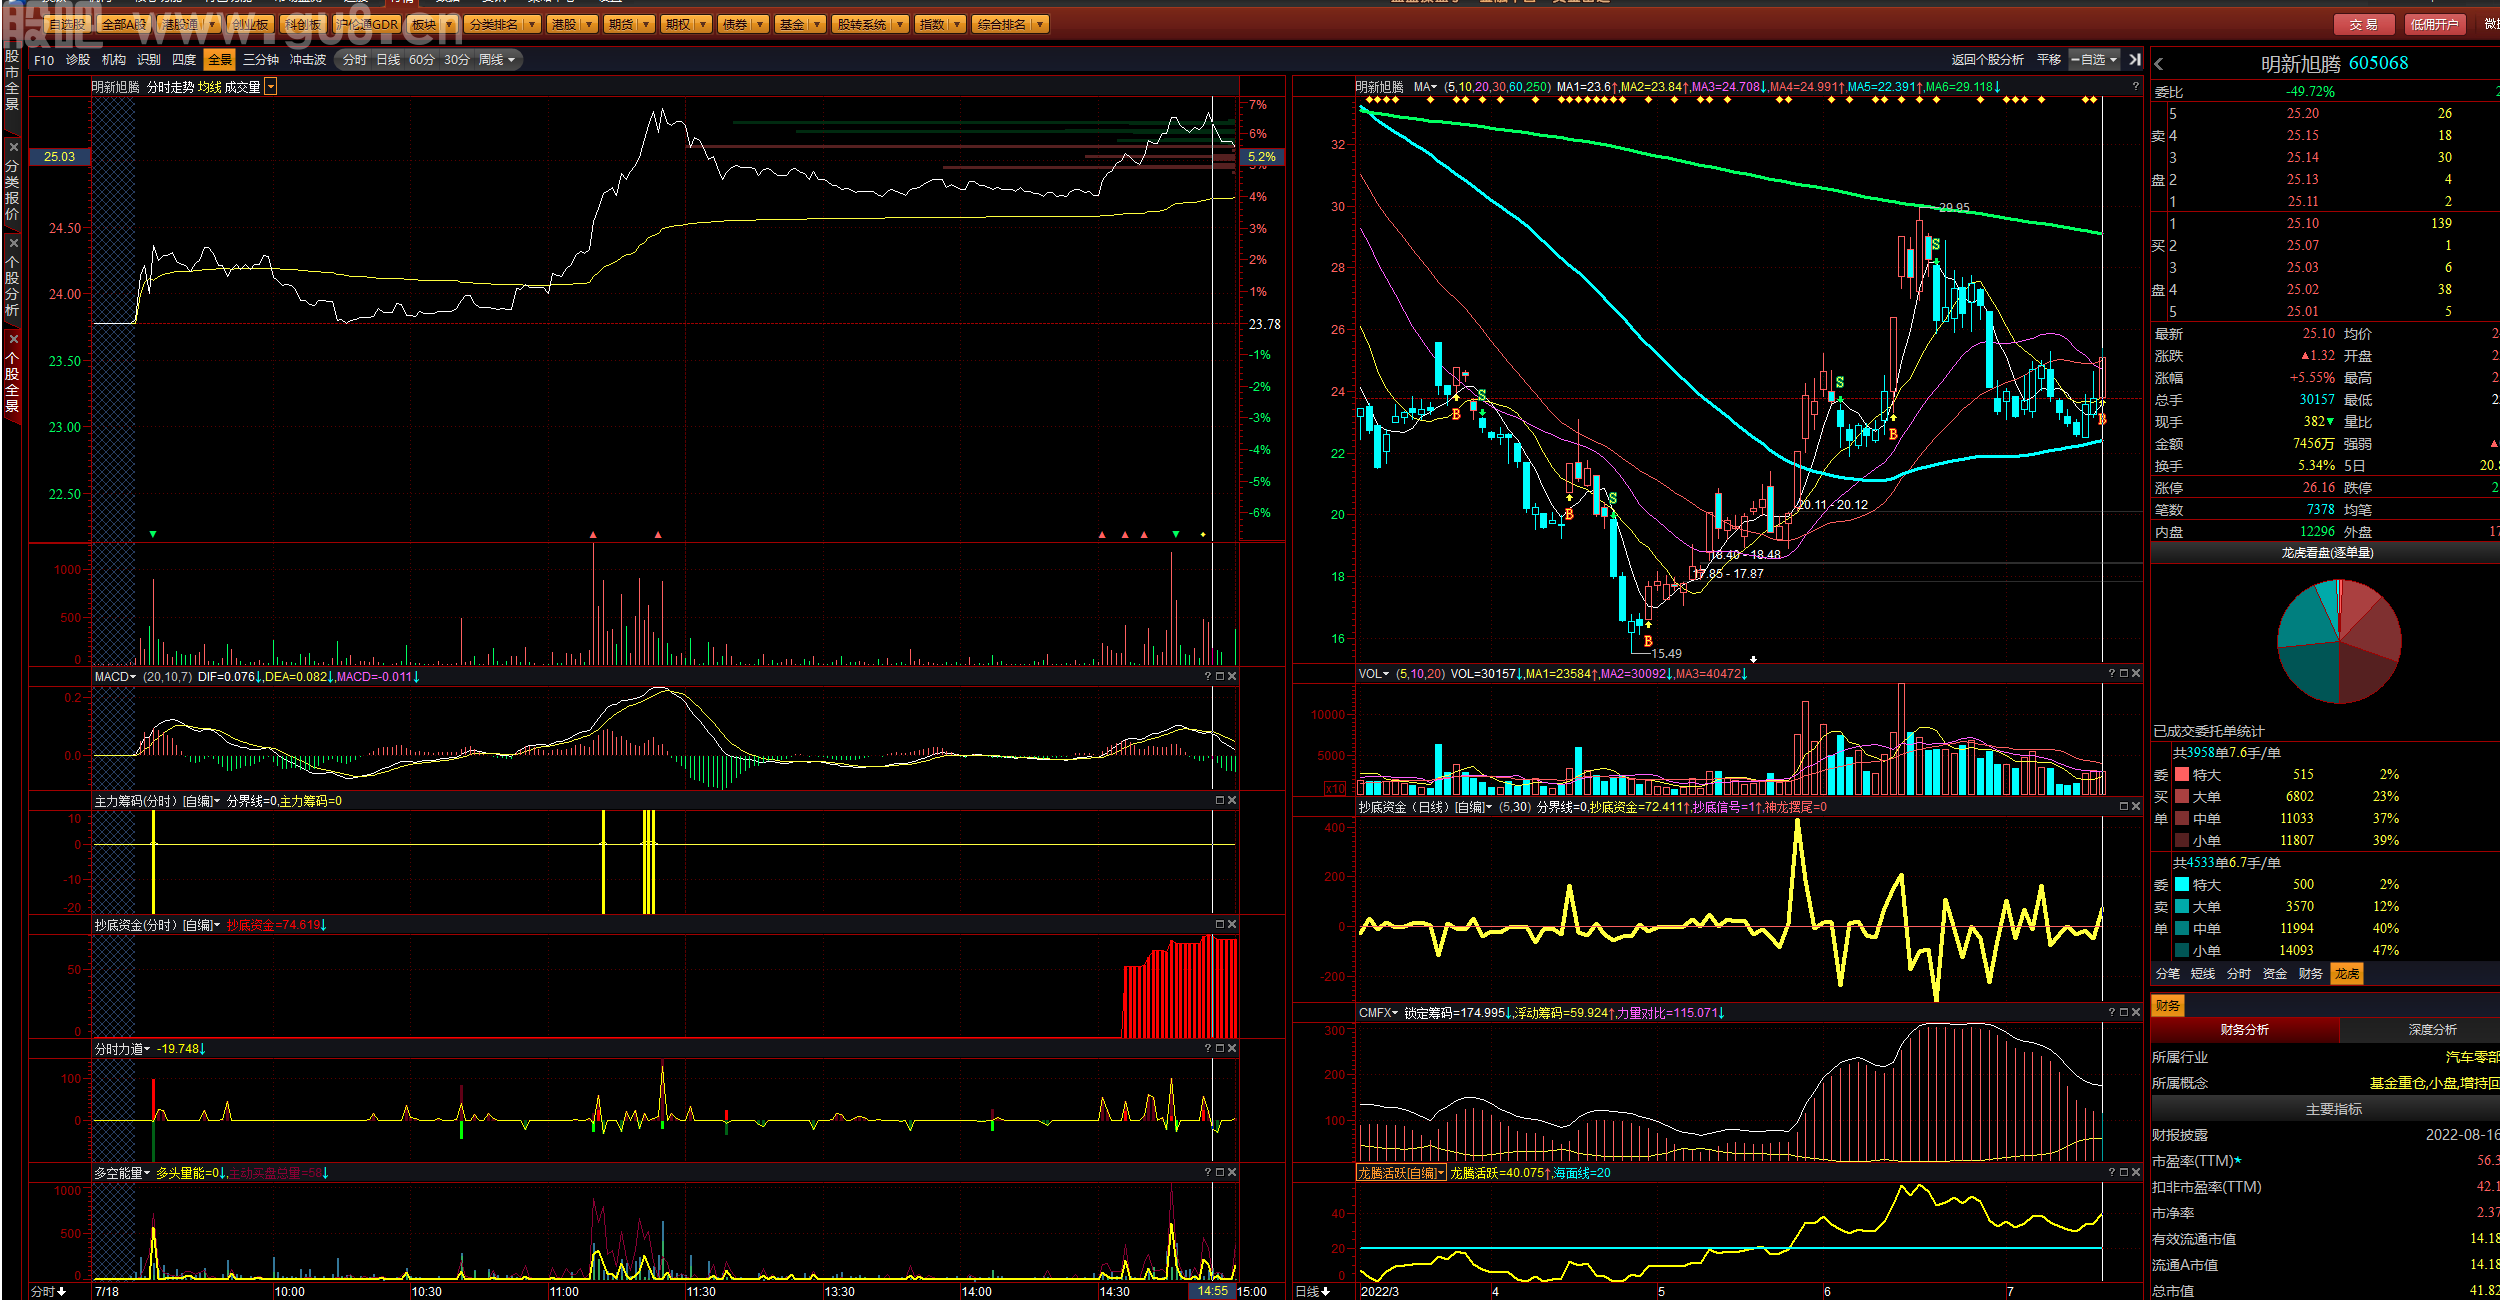Close the 分时力道 indicator panel
The height and width of the screenshot is (1300, 2500).
pyautogui.click(x=1232, y=1049)
